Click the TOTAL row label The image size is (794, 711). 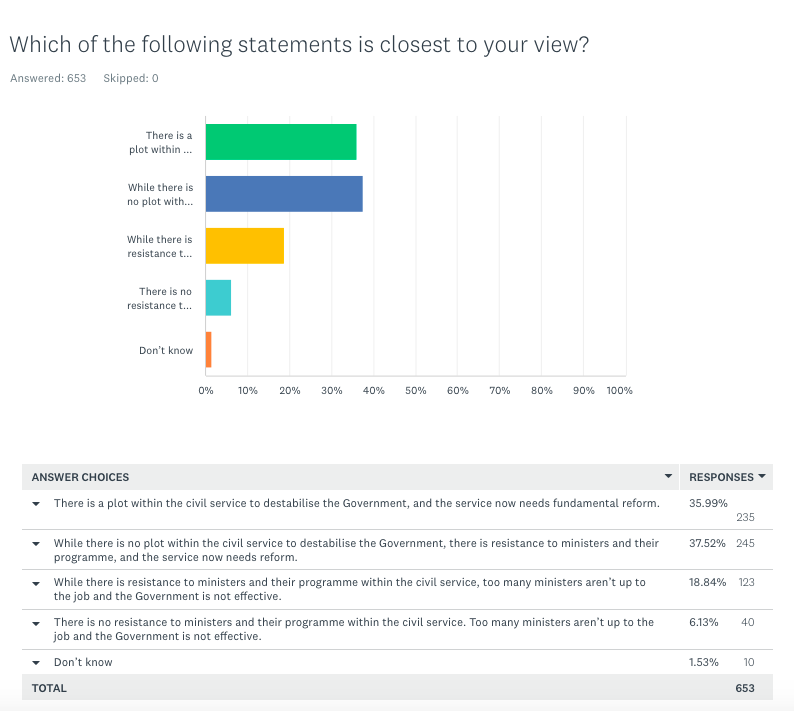coord(49,688)
